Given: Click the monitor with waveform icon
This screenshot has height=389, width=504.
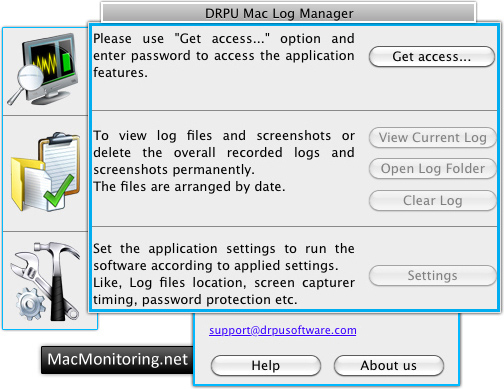Looking at the screenshot, I should click(43, 69).
